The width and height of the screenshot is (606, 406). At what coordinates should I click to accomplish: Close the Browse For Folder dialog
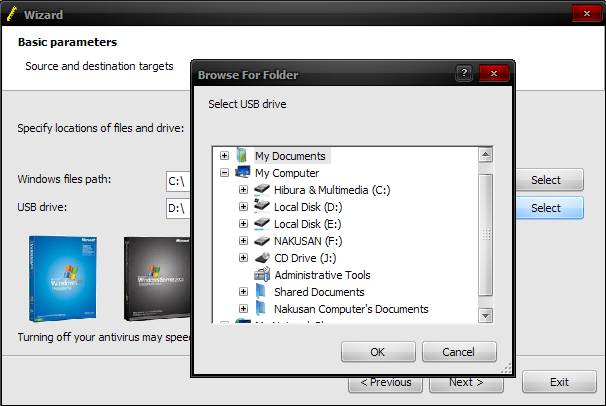494,73
